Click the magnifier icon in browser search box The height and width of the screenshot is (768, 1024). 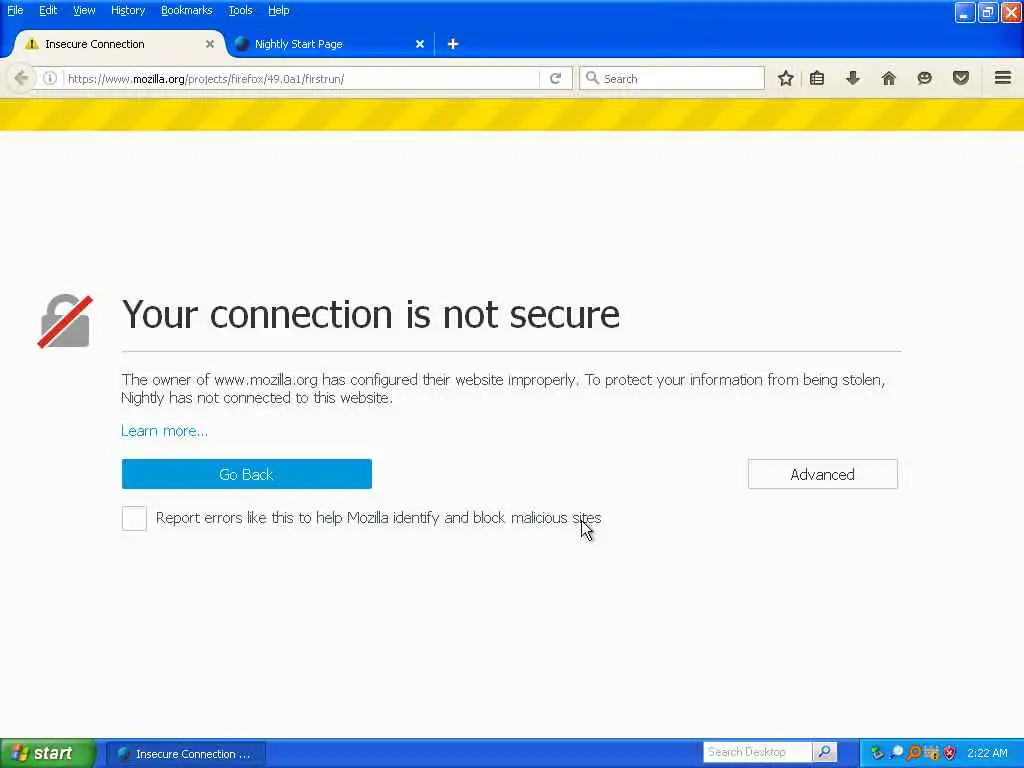(592, 78)
